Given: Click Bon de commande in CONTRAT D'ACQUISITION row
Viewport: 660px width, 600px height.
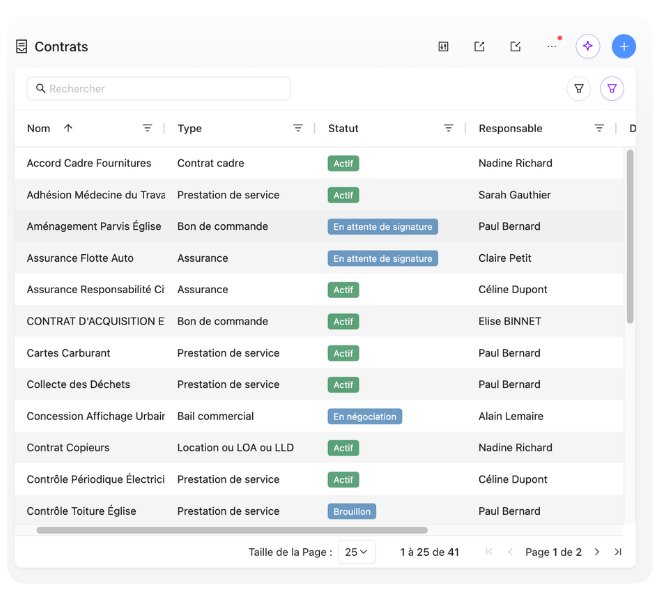Looking at the screenshot, I should point(223,321).
